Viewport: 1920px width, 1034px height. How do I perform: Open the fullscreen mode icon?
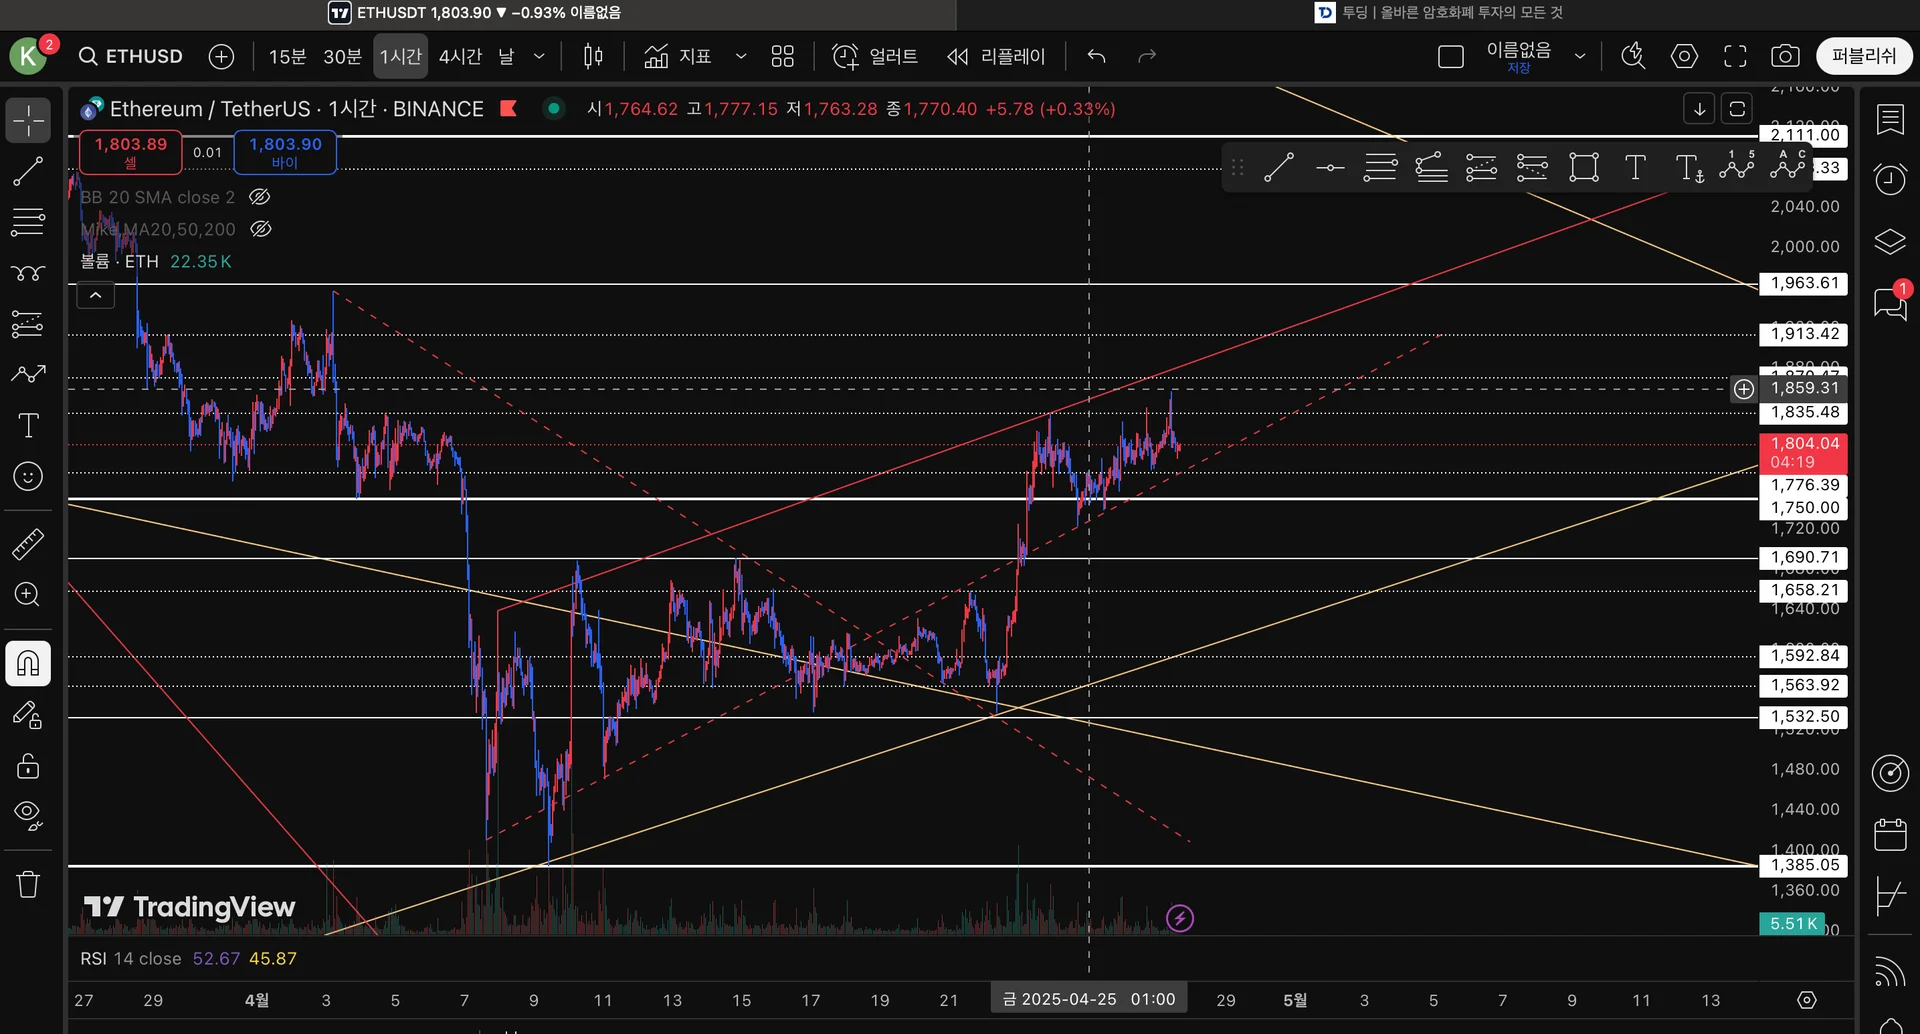(1735, 56)
